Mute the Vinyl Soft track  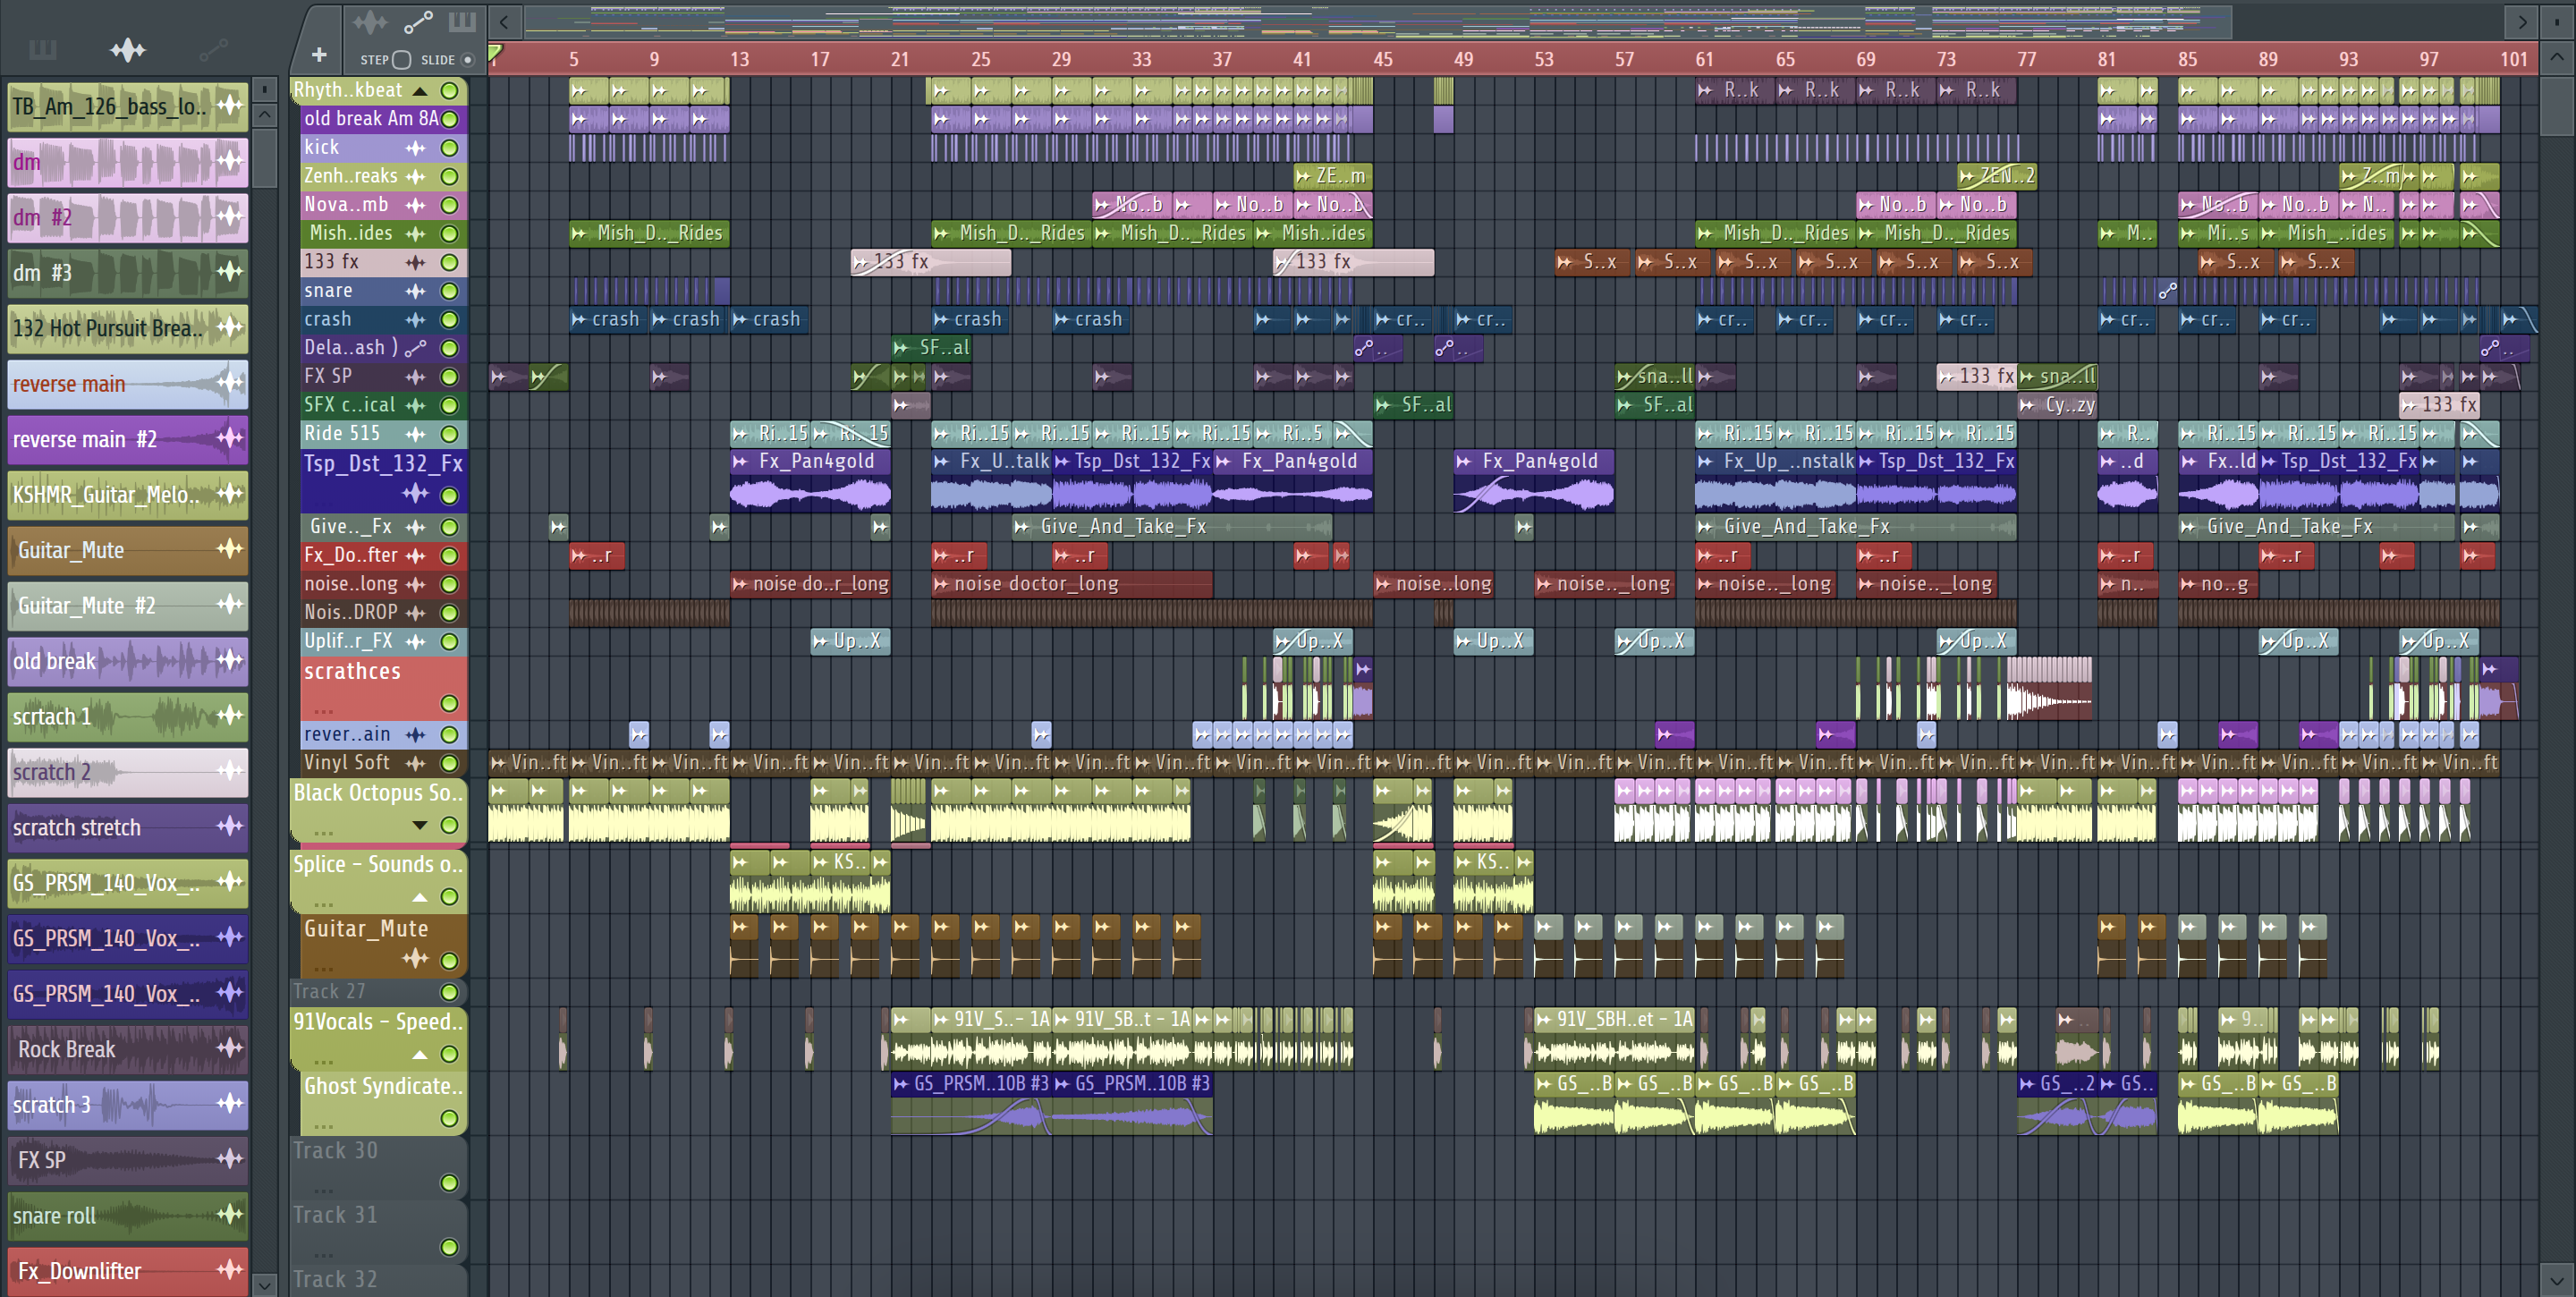tap(450, 764)
